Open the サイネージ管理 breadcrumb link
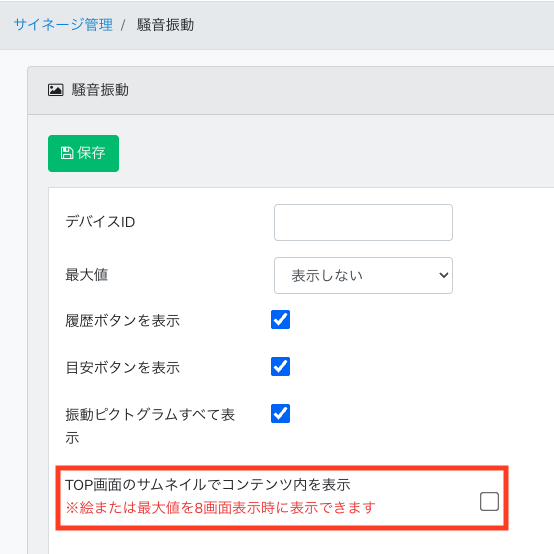 click(63, 25)
